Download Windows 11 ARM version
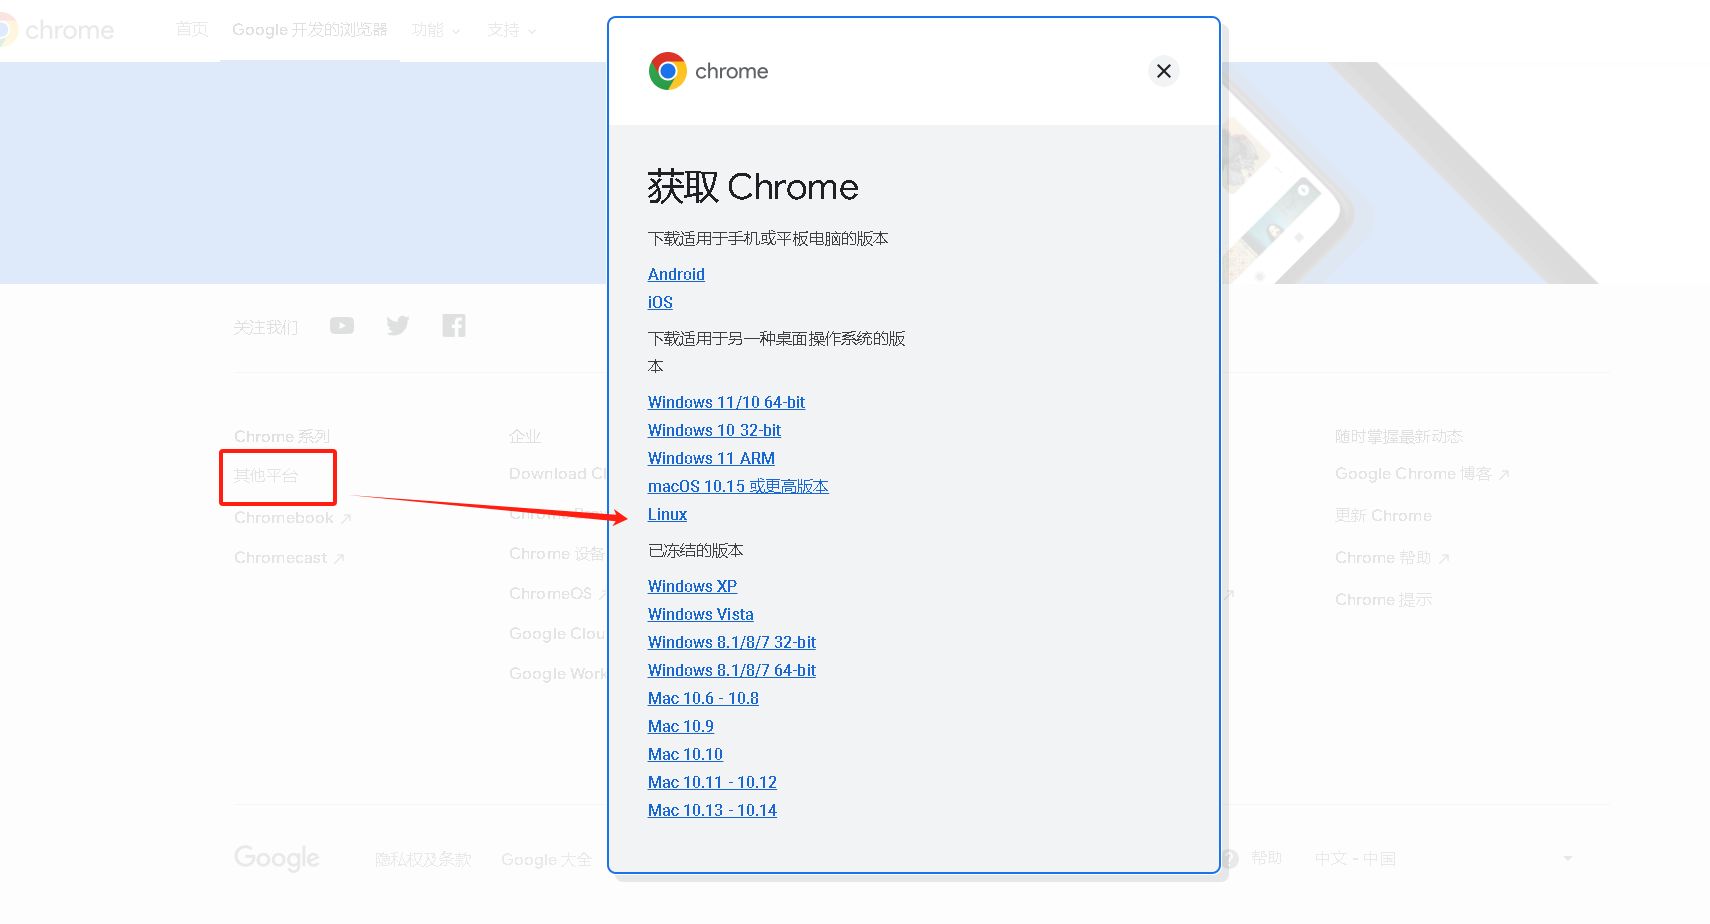The height and width of the screenshot is (924, 1710). tap(711, 458)
